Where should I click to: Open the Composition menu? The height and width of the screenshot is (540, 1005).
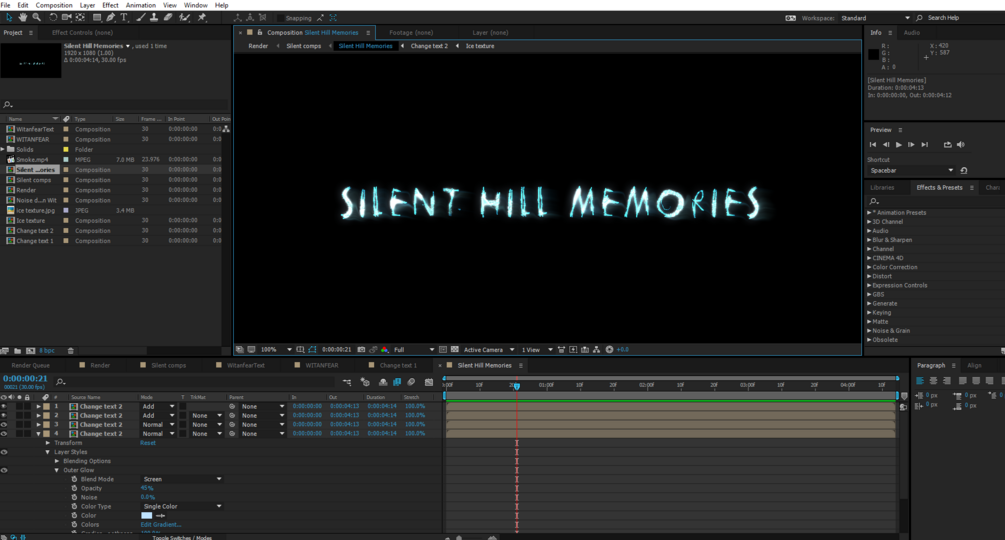(x=54, y=5)
